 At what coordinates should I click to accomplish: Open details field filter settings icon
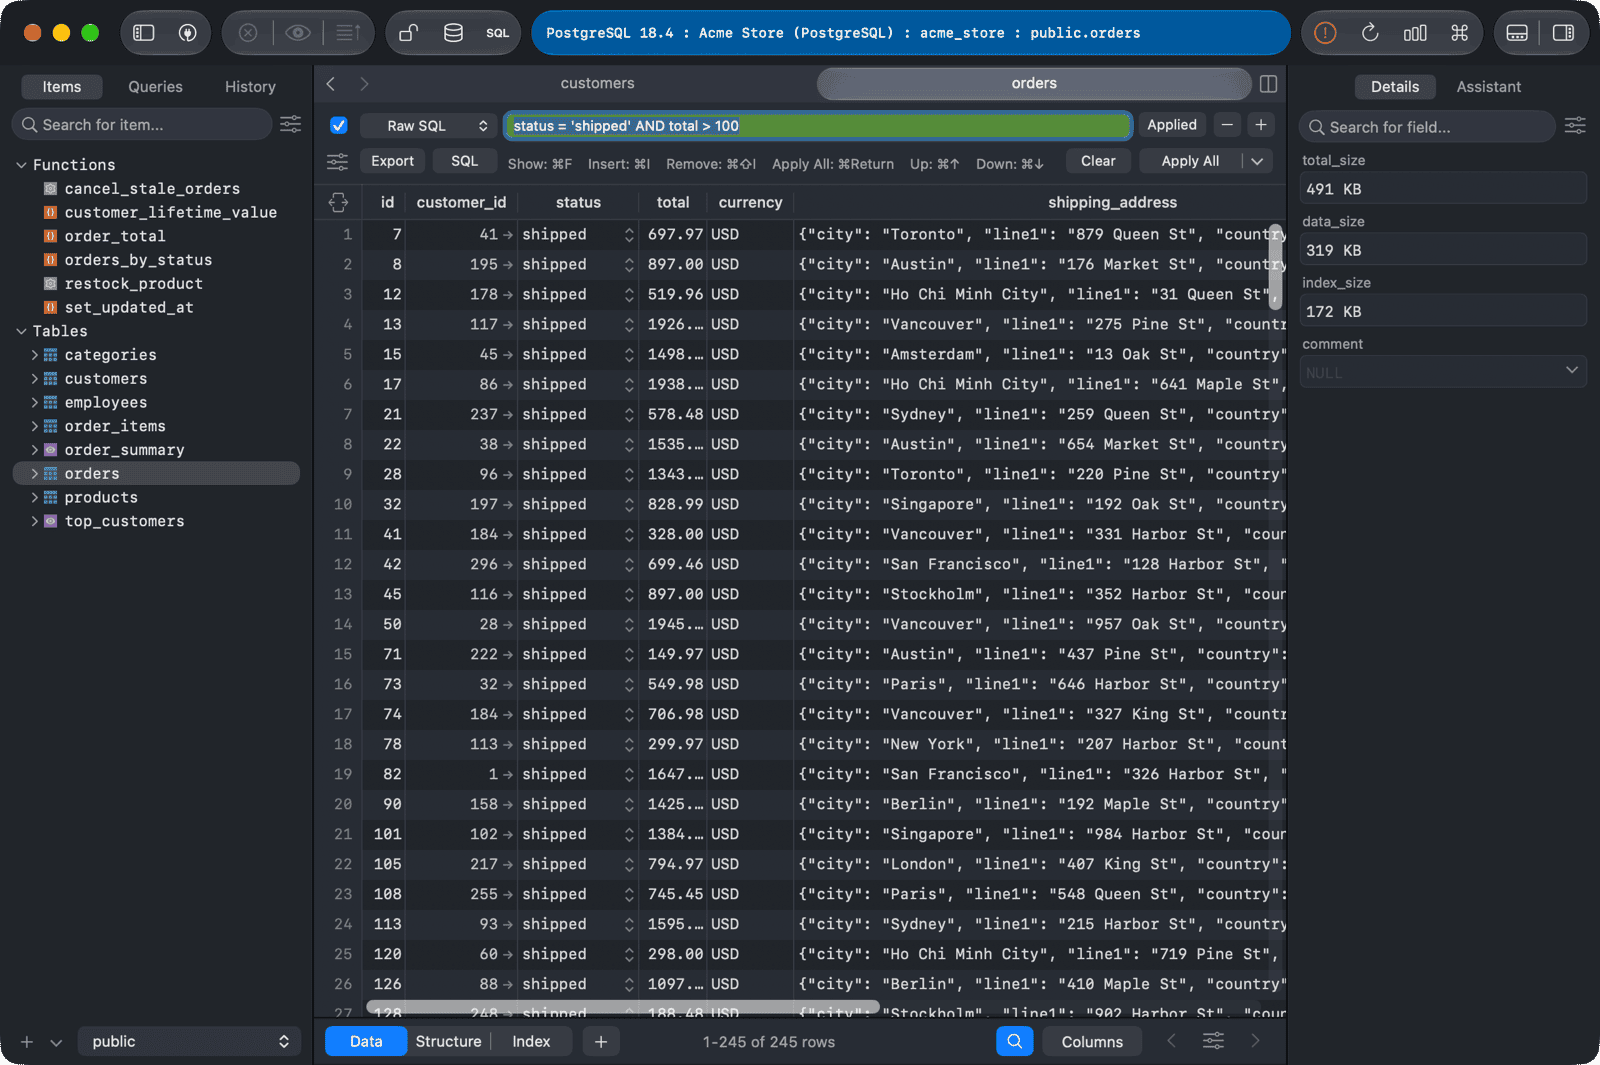point(1575,126)
